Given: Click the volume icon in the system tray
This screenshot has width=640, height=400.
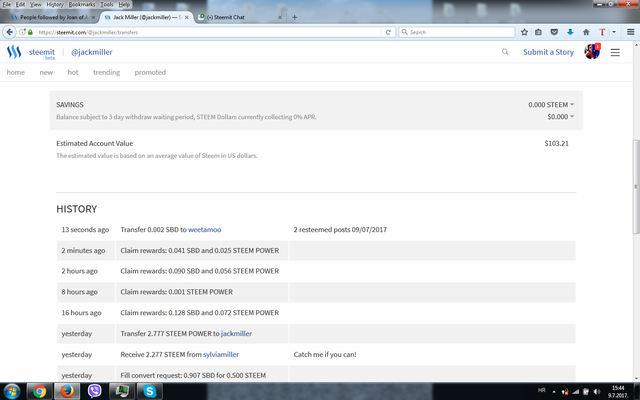Looking at the screenshot, I should 596,392.
